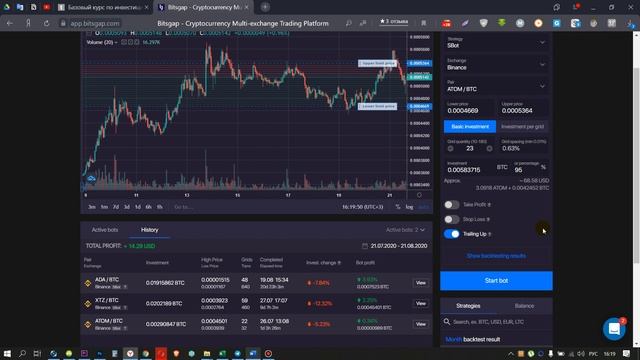Viewport: 640px width, 360px height.
Task: Click Binance logo in XTZ / BTC row
Action: click(88, 303)
